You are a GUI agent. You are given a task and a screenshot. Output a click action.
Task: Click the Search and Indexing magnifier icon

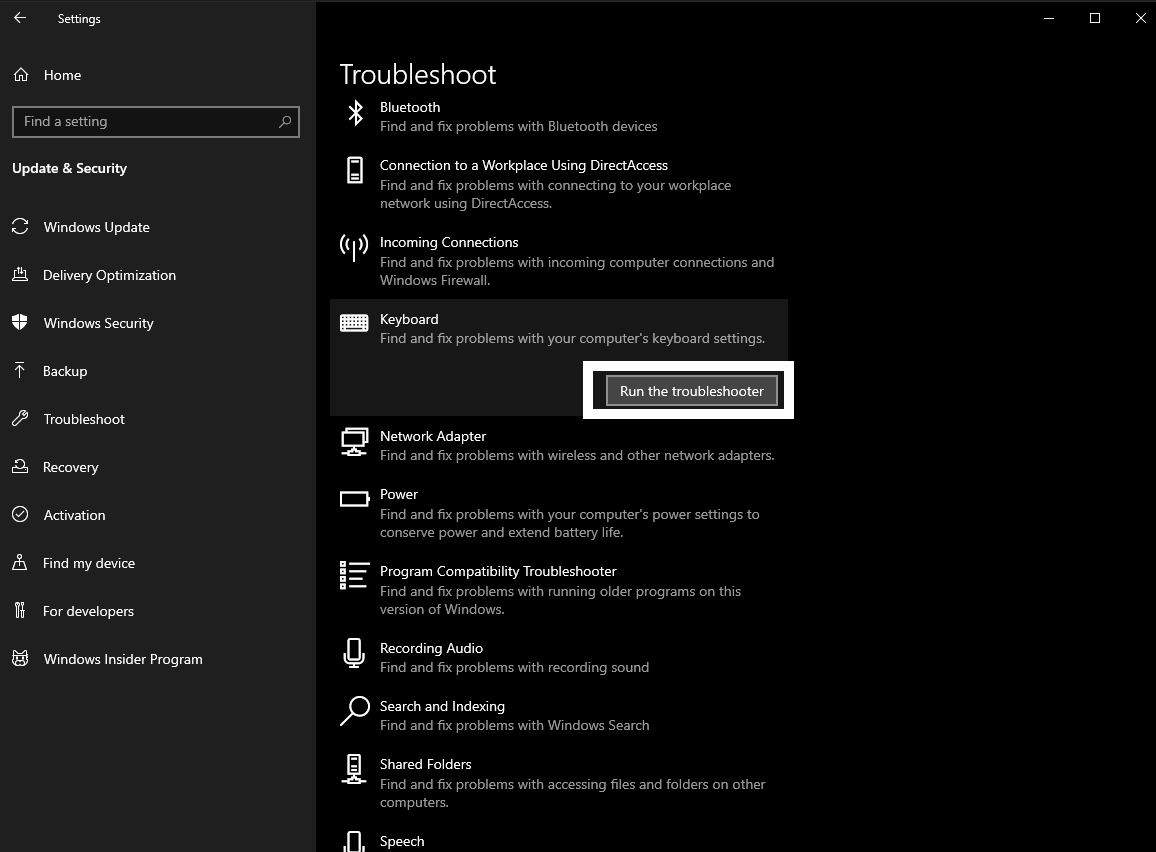(x=353, y=712)
